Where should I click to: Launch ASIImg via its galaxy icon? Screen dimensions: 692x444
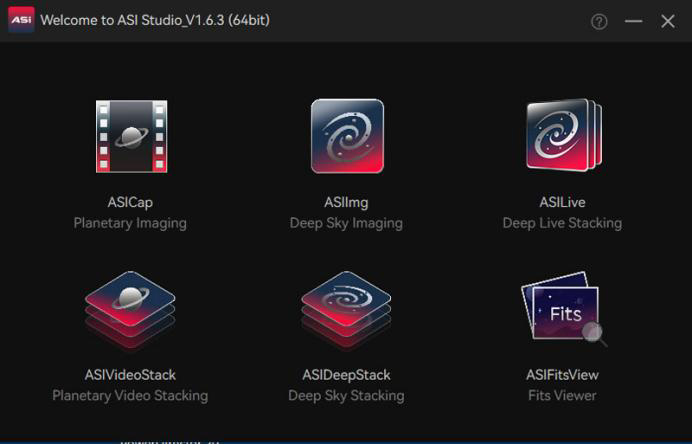(347, 136)
